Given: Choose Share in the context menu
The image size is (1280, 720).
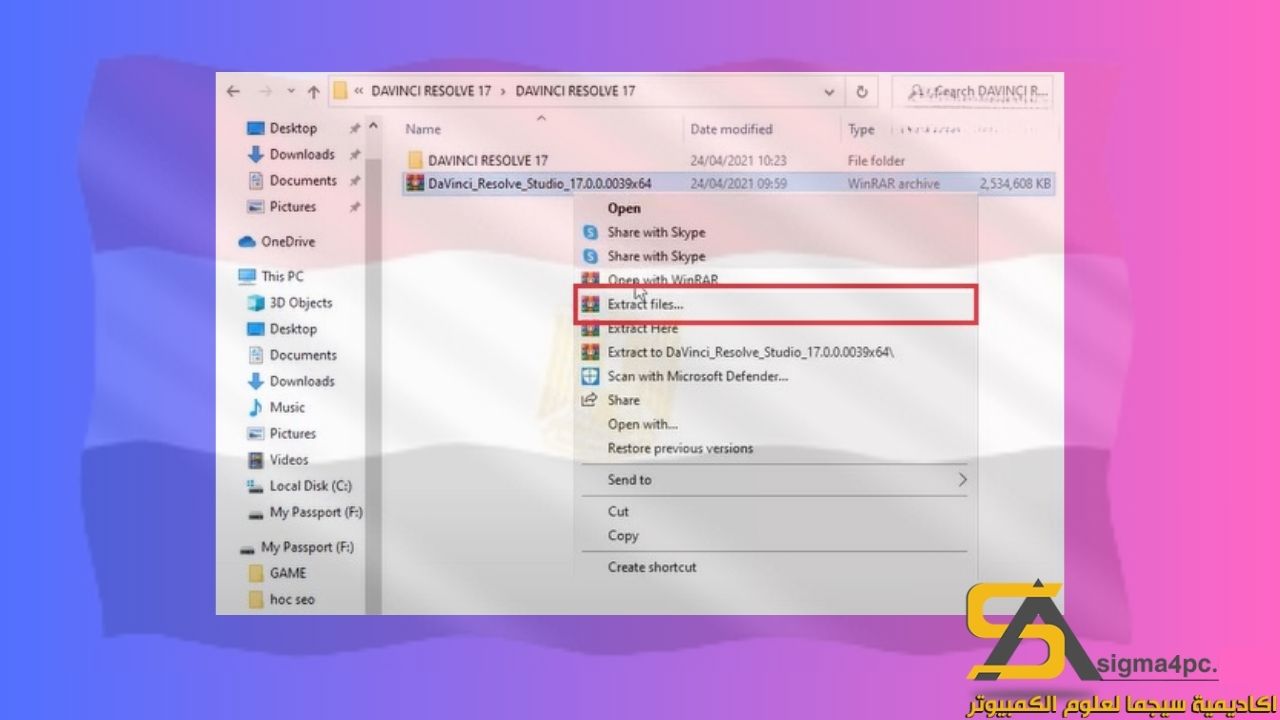Looking at the screenshot, I should click(623, 400).
